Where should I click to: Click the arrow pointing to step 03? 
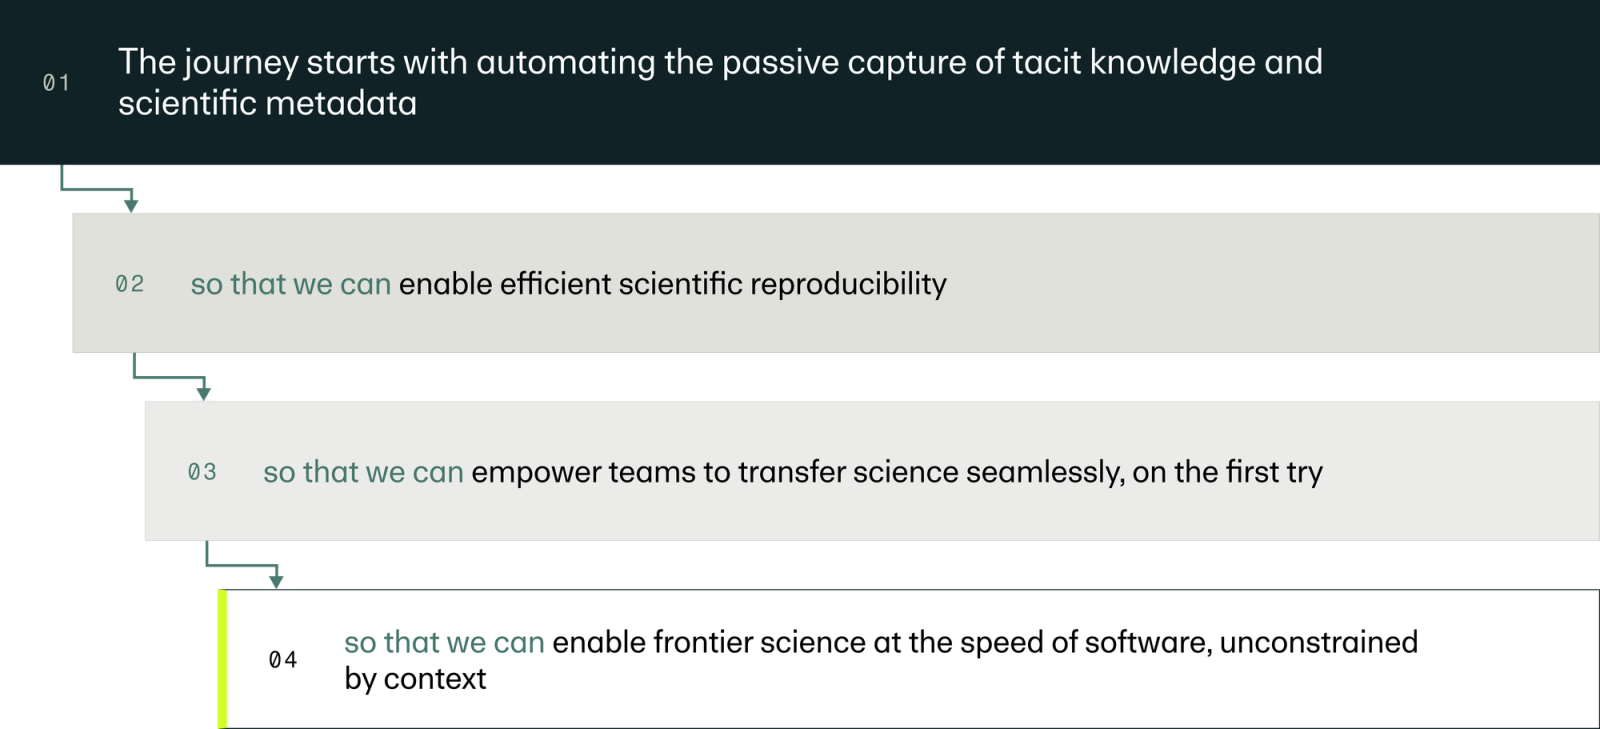(170, 377)
